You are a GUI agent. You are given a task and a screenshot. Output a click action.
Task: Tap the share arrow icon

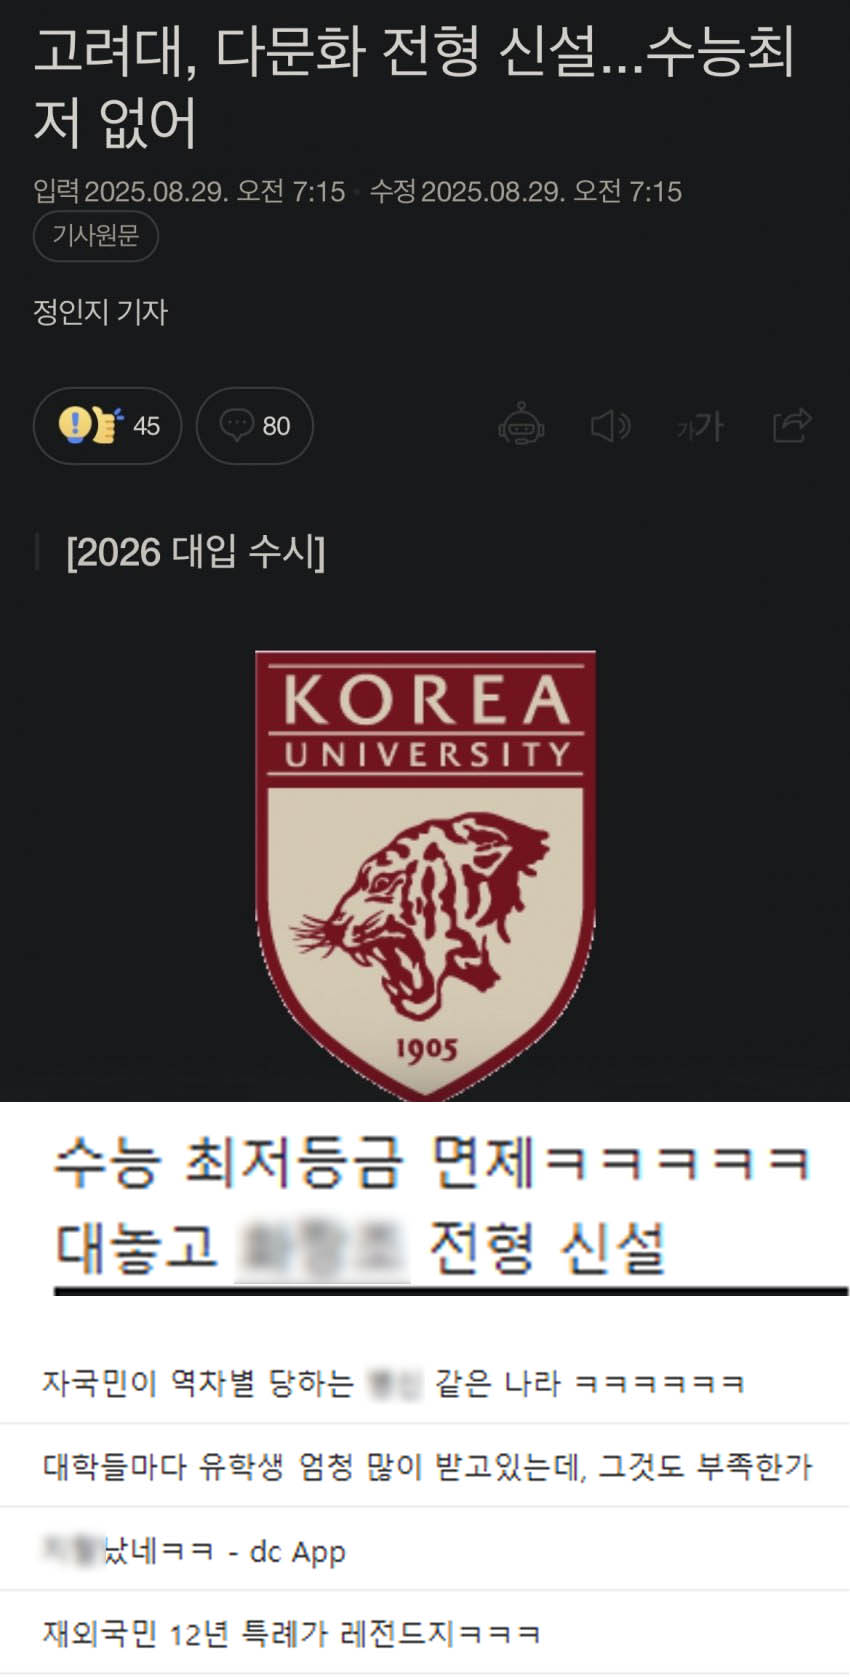[792, 425]
